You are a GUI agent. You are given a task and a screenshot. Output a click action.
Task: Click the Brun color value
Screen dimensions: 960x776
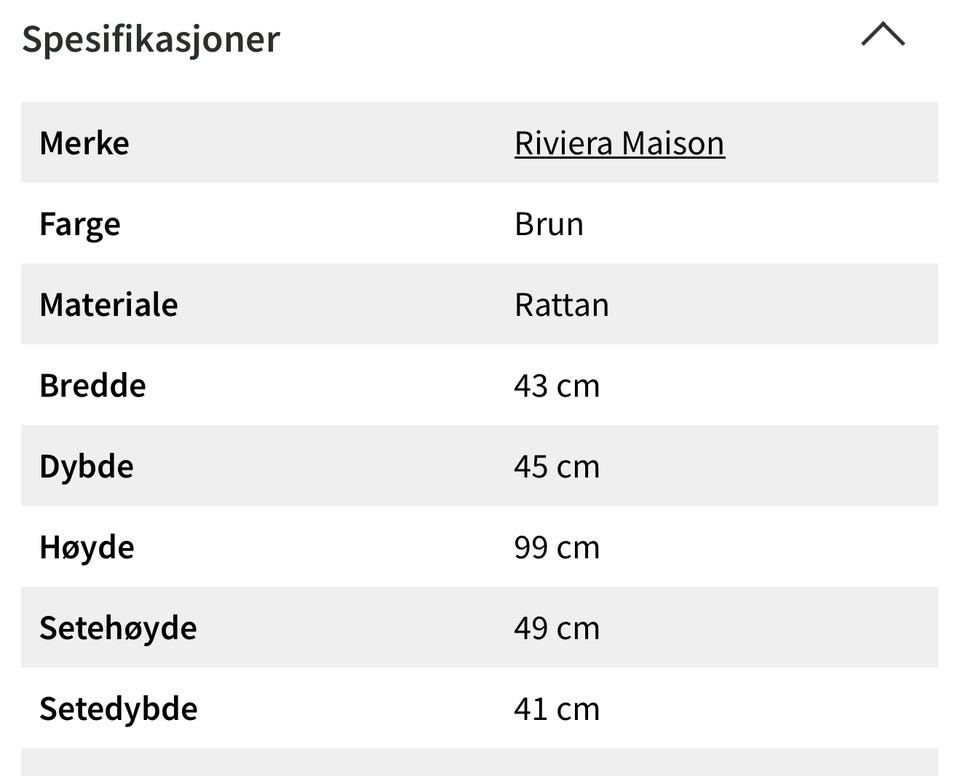tap(549, 224)
